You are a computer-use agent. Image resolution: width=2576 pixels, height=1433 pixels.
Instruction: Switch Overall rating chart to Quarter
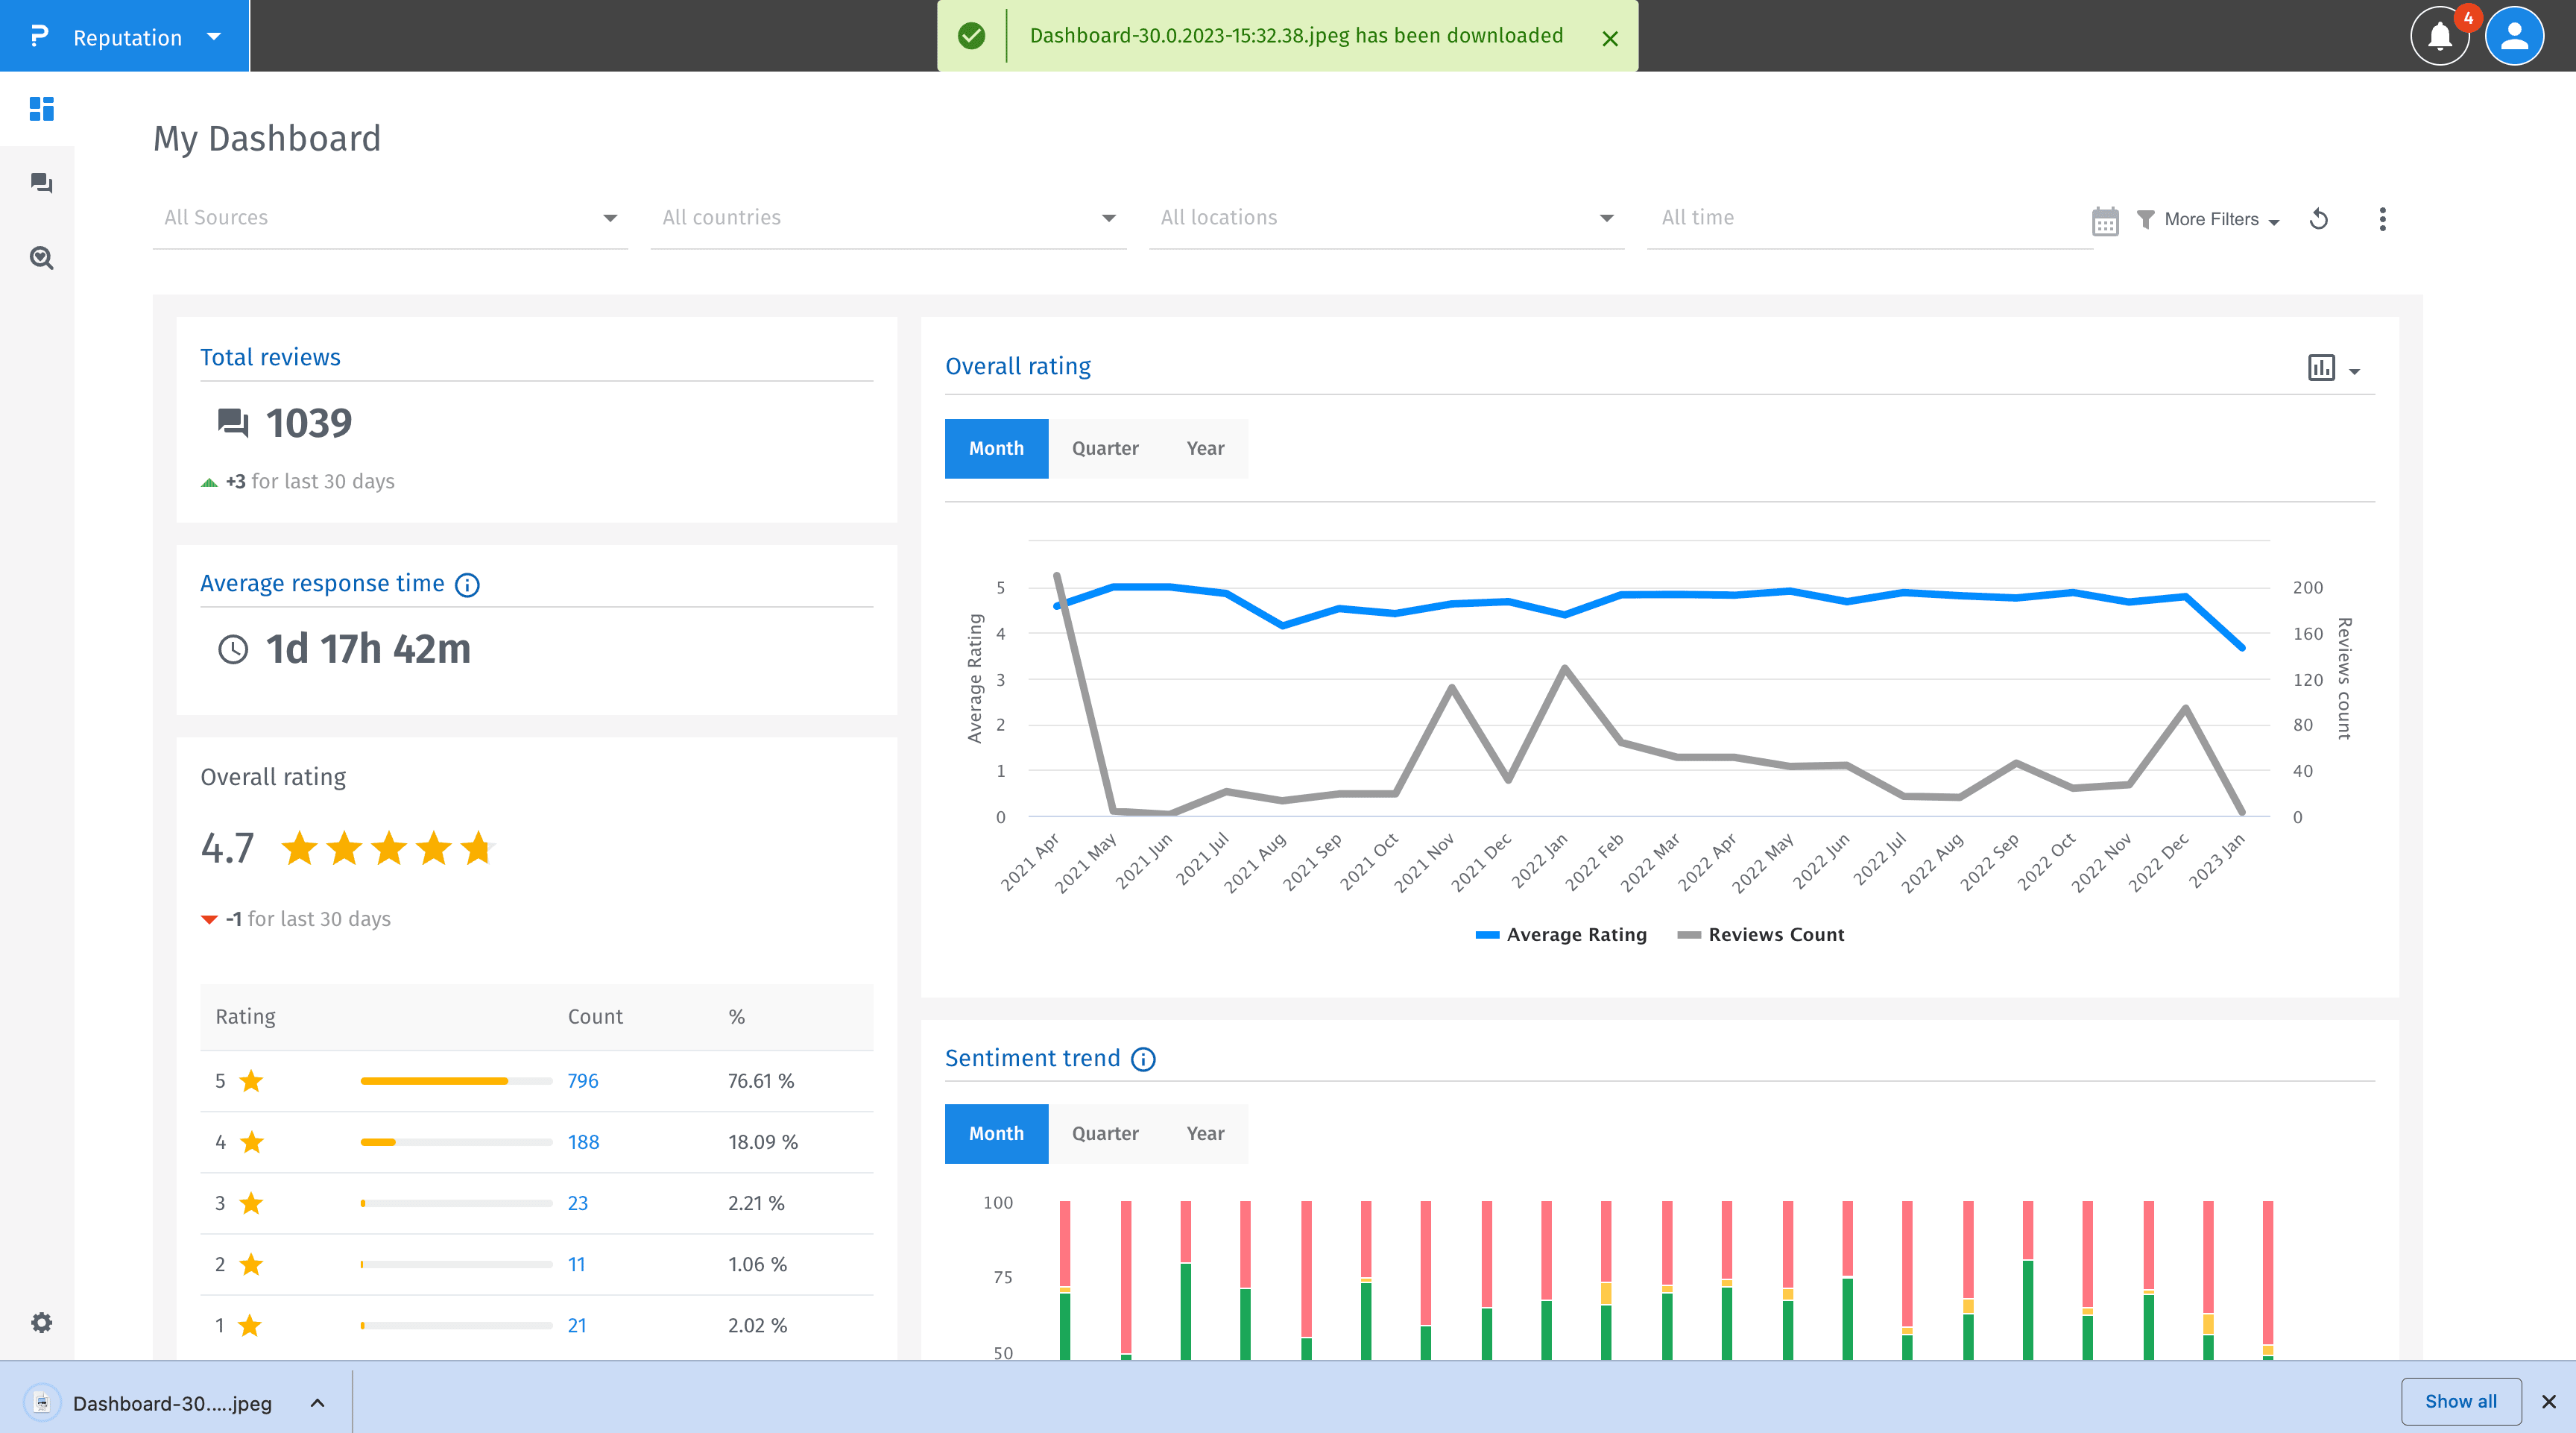tap(1104, 448)
